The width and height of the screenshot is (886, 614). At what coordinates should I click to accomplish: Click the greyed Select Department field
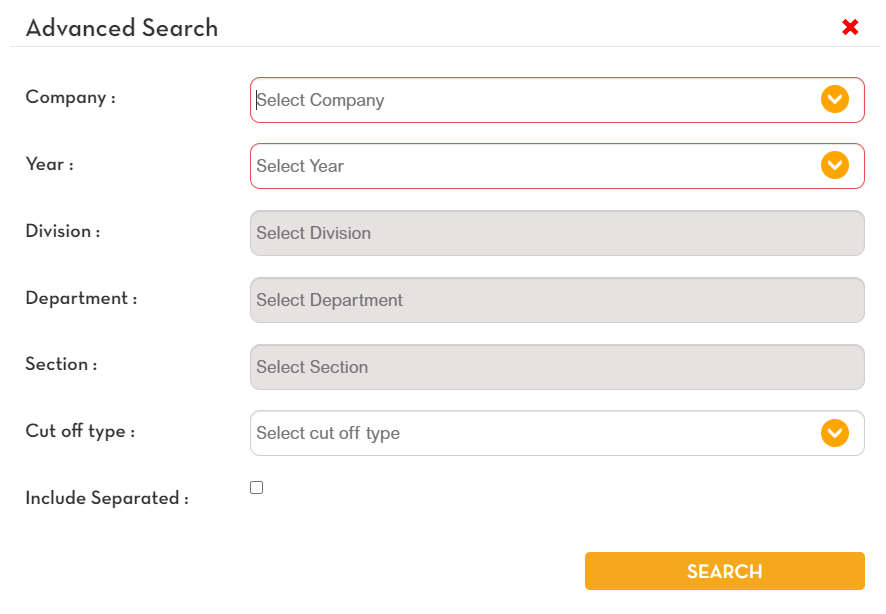pyautogui.click(x=557, y=300)
